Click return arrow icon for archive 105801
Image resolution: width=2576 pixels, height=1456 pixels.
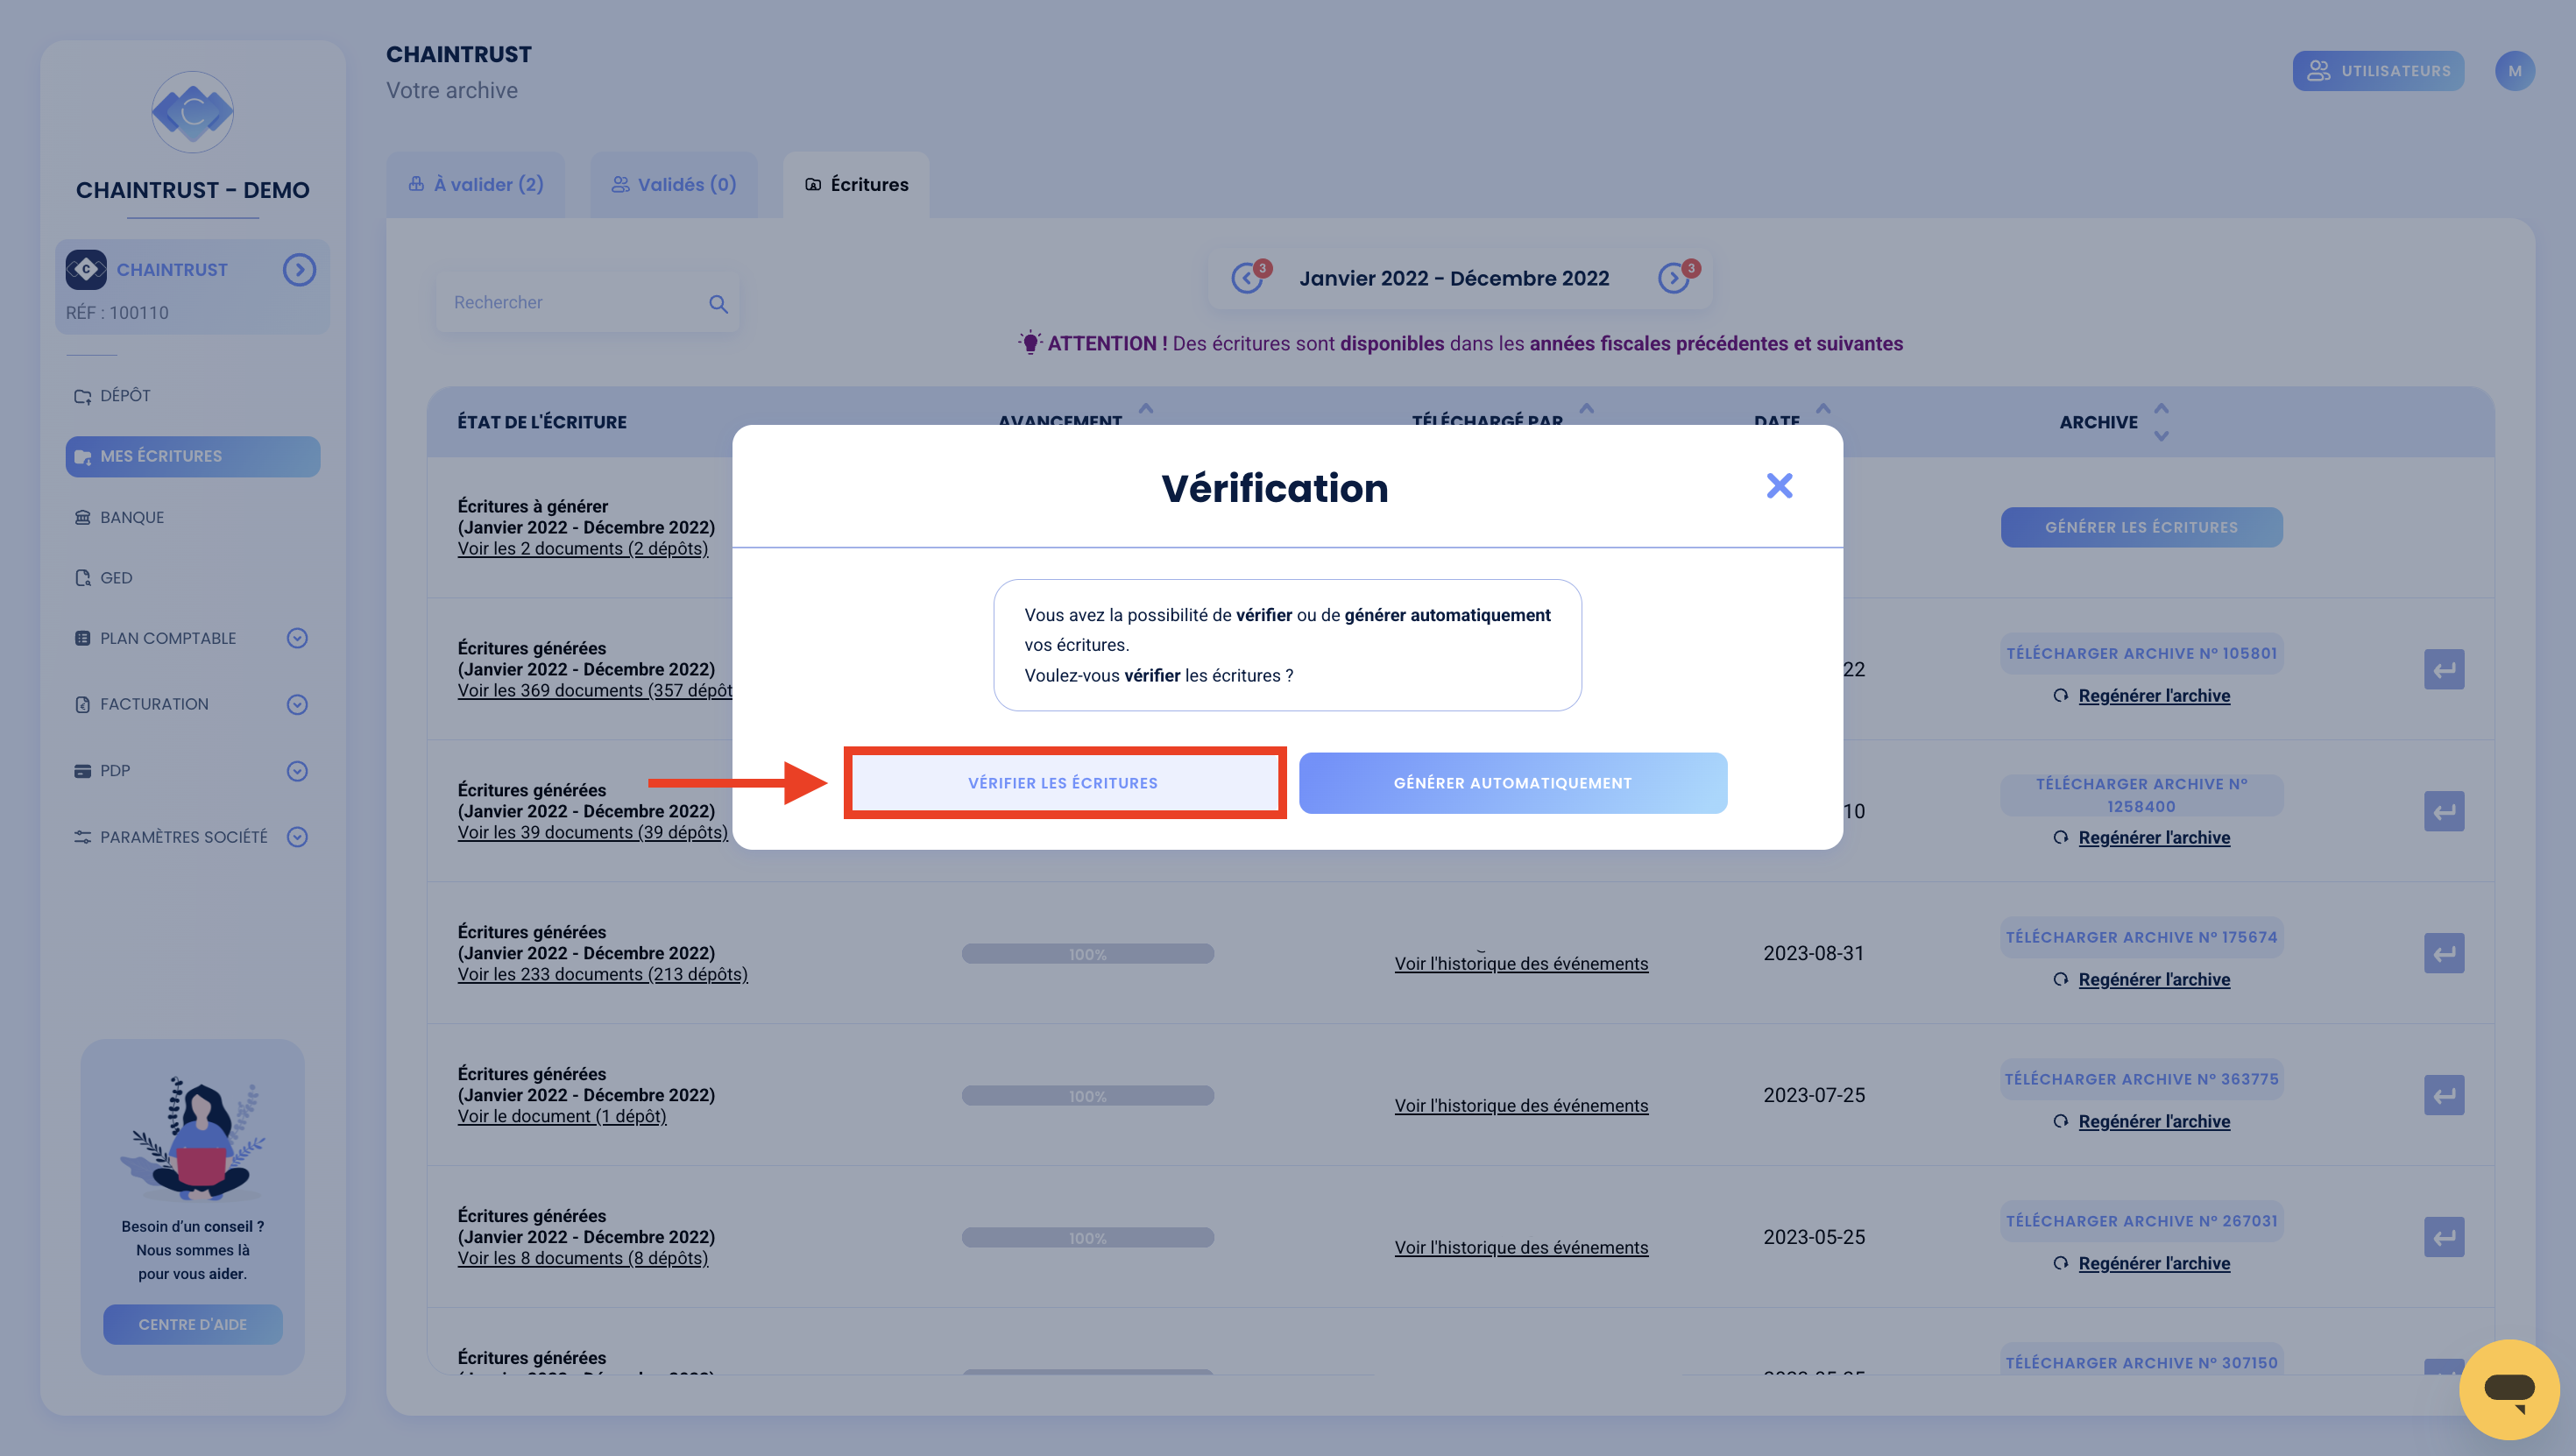(2444, 669)
